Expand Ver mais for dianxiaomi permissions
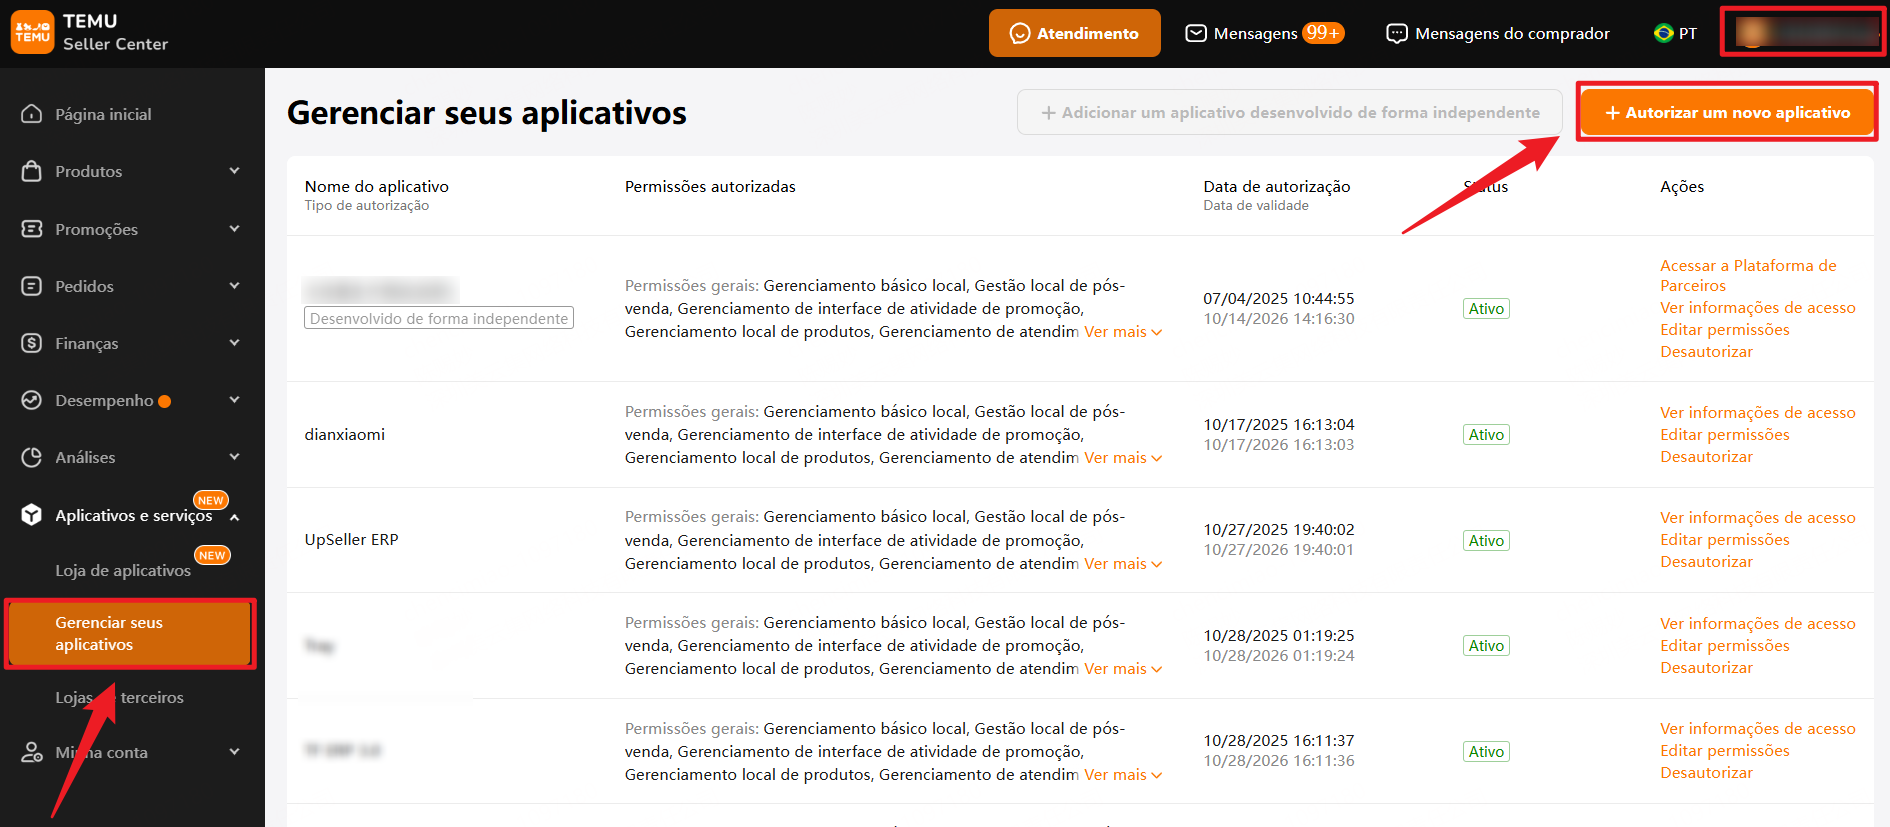This screenshot has width=1890, height=827. (1122, 458)
